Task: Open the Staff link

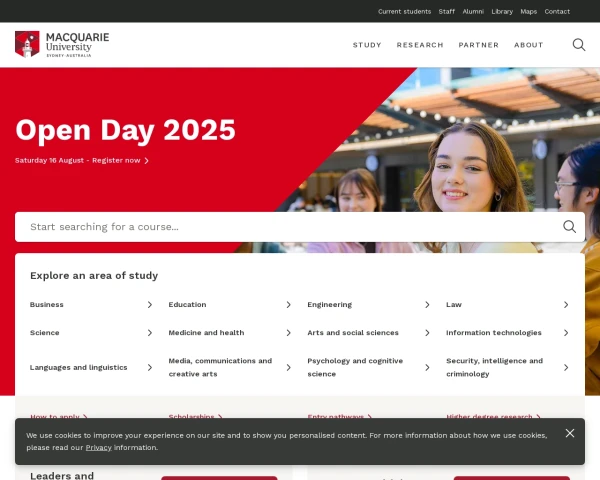Action: pos(447,11)
